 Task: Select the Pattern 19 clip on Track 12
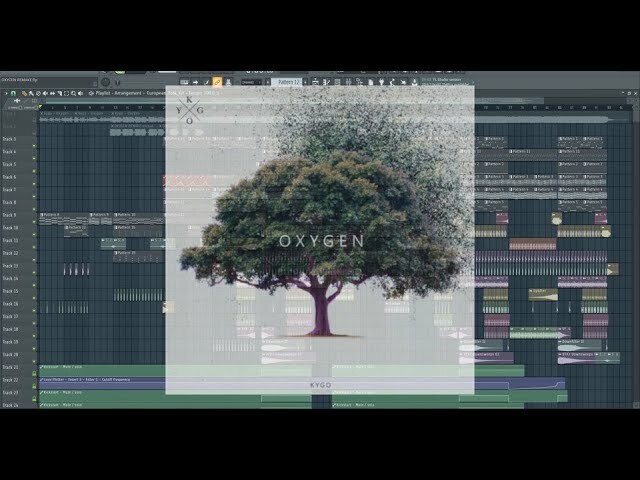point(138,256)
